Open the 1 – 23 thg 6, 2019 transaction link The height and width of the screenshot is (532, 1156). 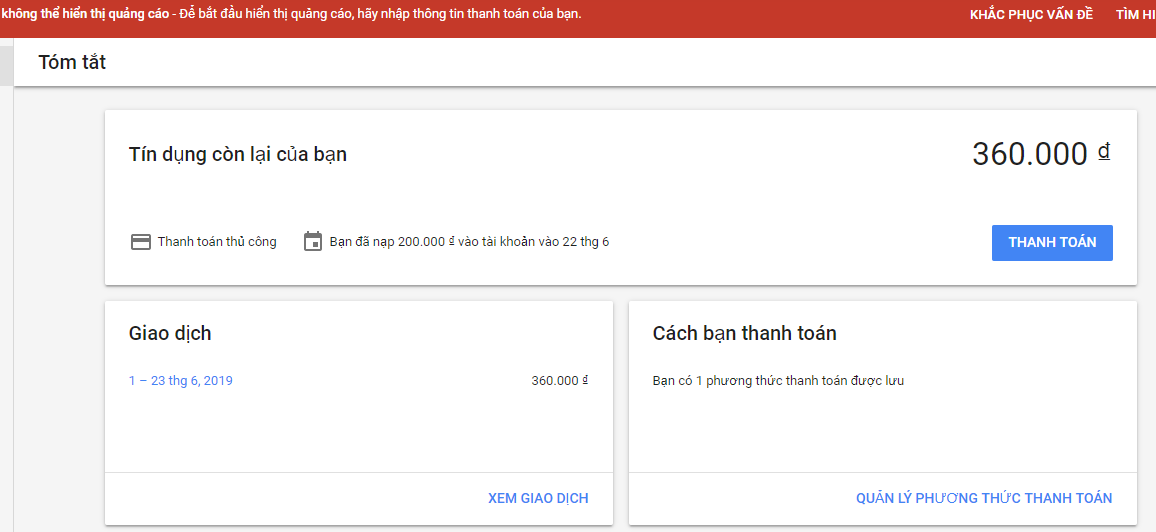(x=181, y=381)
